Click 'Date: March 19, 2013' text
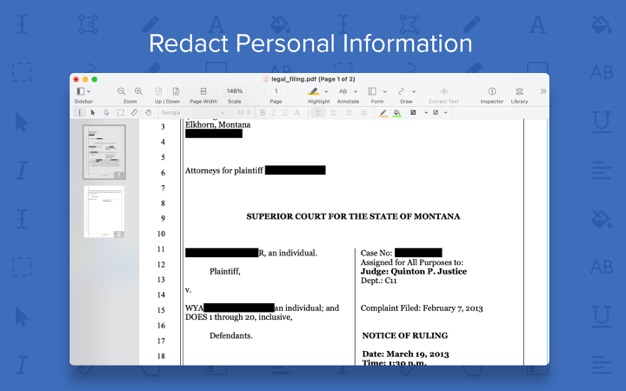The height and width of the screenshot is (391, 626). click(x=405, y=354)
